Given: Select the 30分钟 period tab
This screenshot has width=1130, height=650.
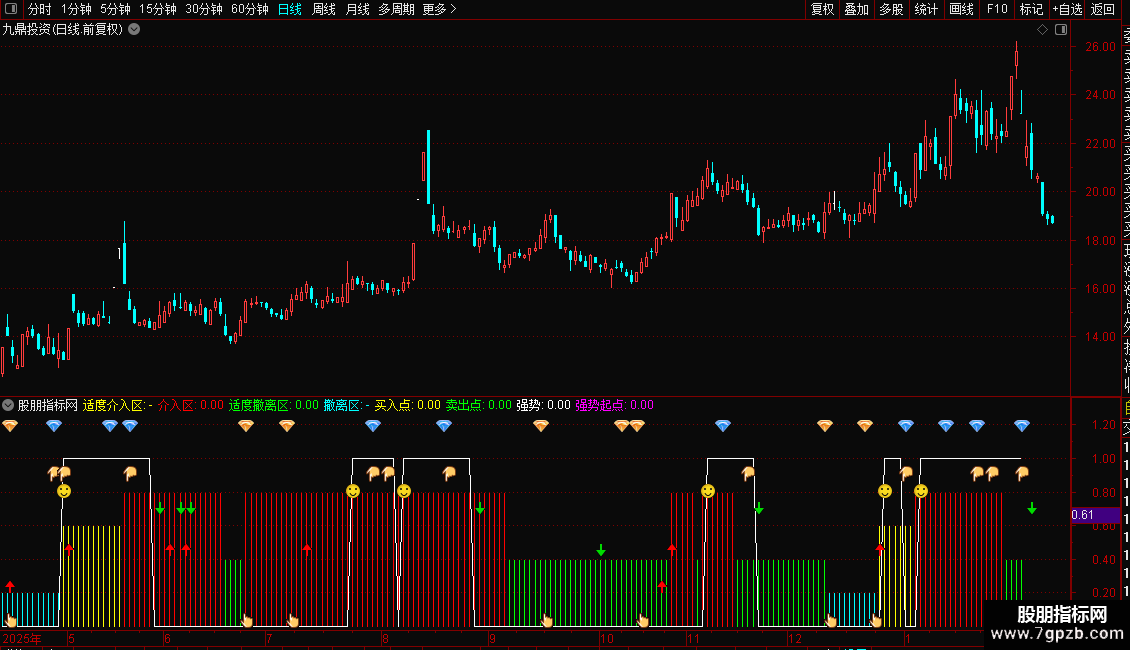Looking at the screenshot, I should 204,9.
